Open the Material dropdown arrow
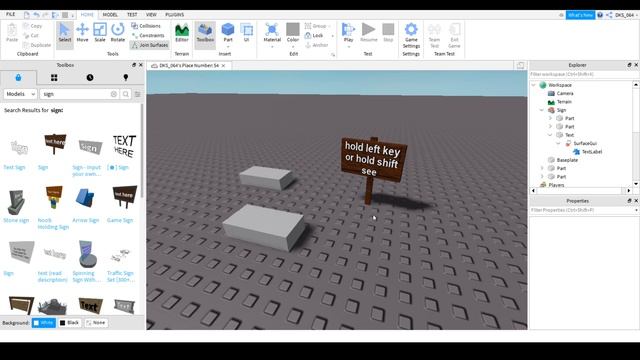This screenshot has height=360, width=640. (272, 47)
